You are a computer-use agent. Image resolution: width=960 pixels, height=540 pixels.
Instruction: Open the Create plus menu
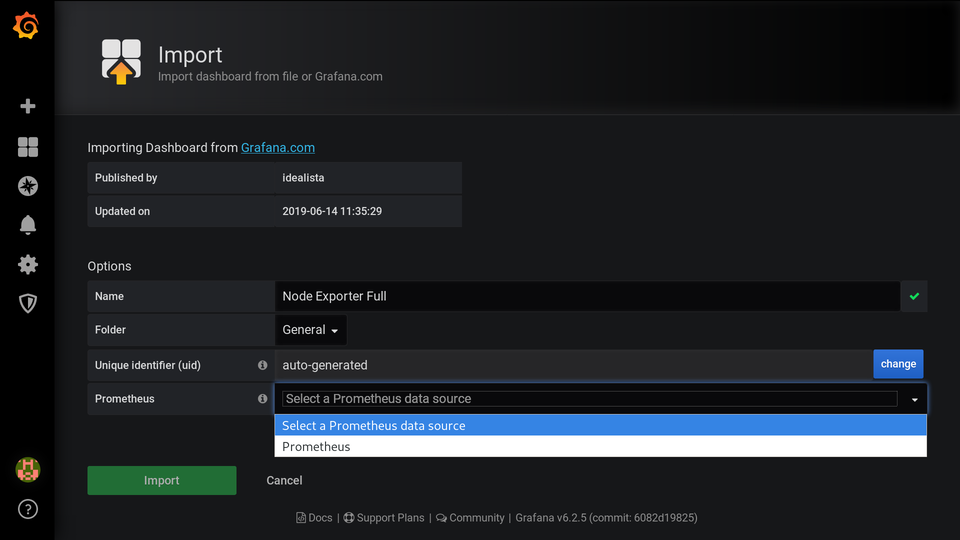[x=28, y=106]
